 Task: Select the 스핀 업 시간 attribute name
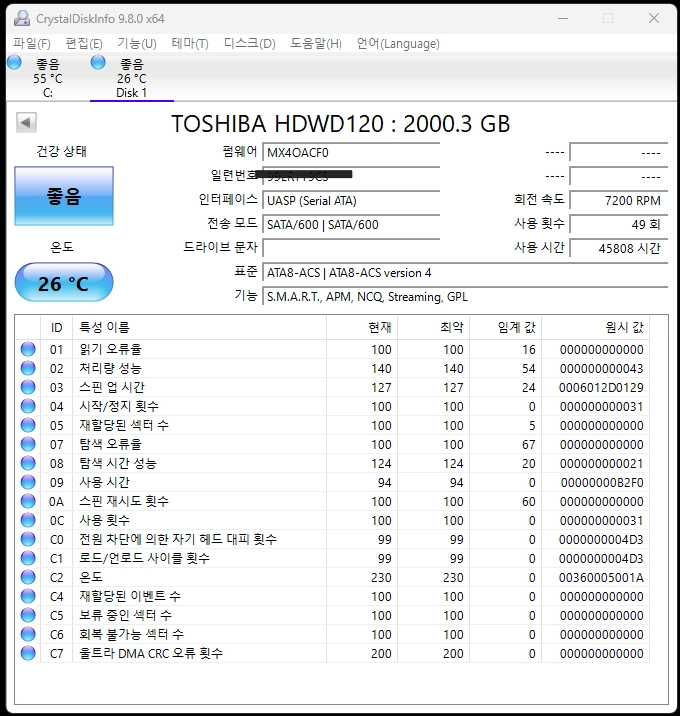[112, 387]
